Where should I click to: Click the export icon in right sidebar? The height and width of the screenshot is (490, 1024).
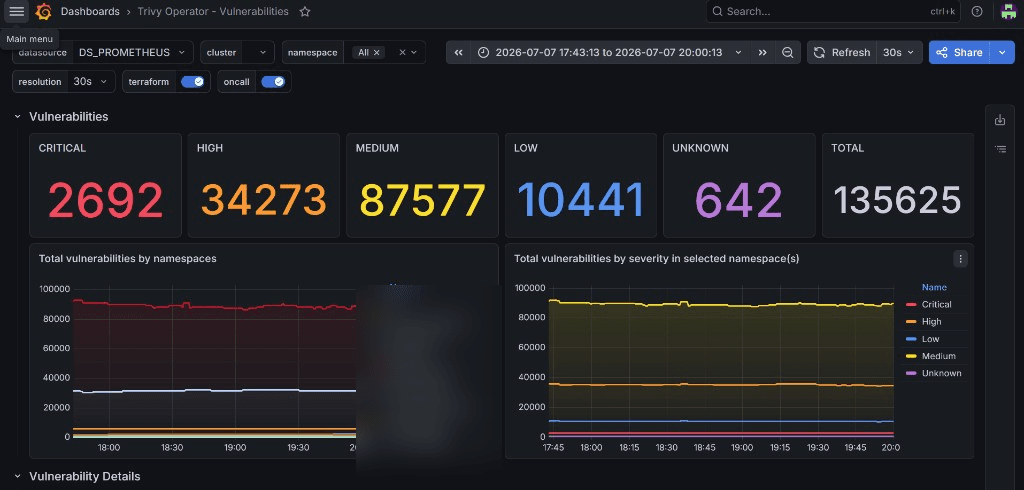pyautogui.click(x=1000, y=120)
